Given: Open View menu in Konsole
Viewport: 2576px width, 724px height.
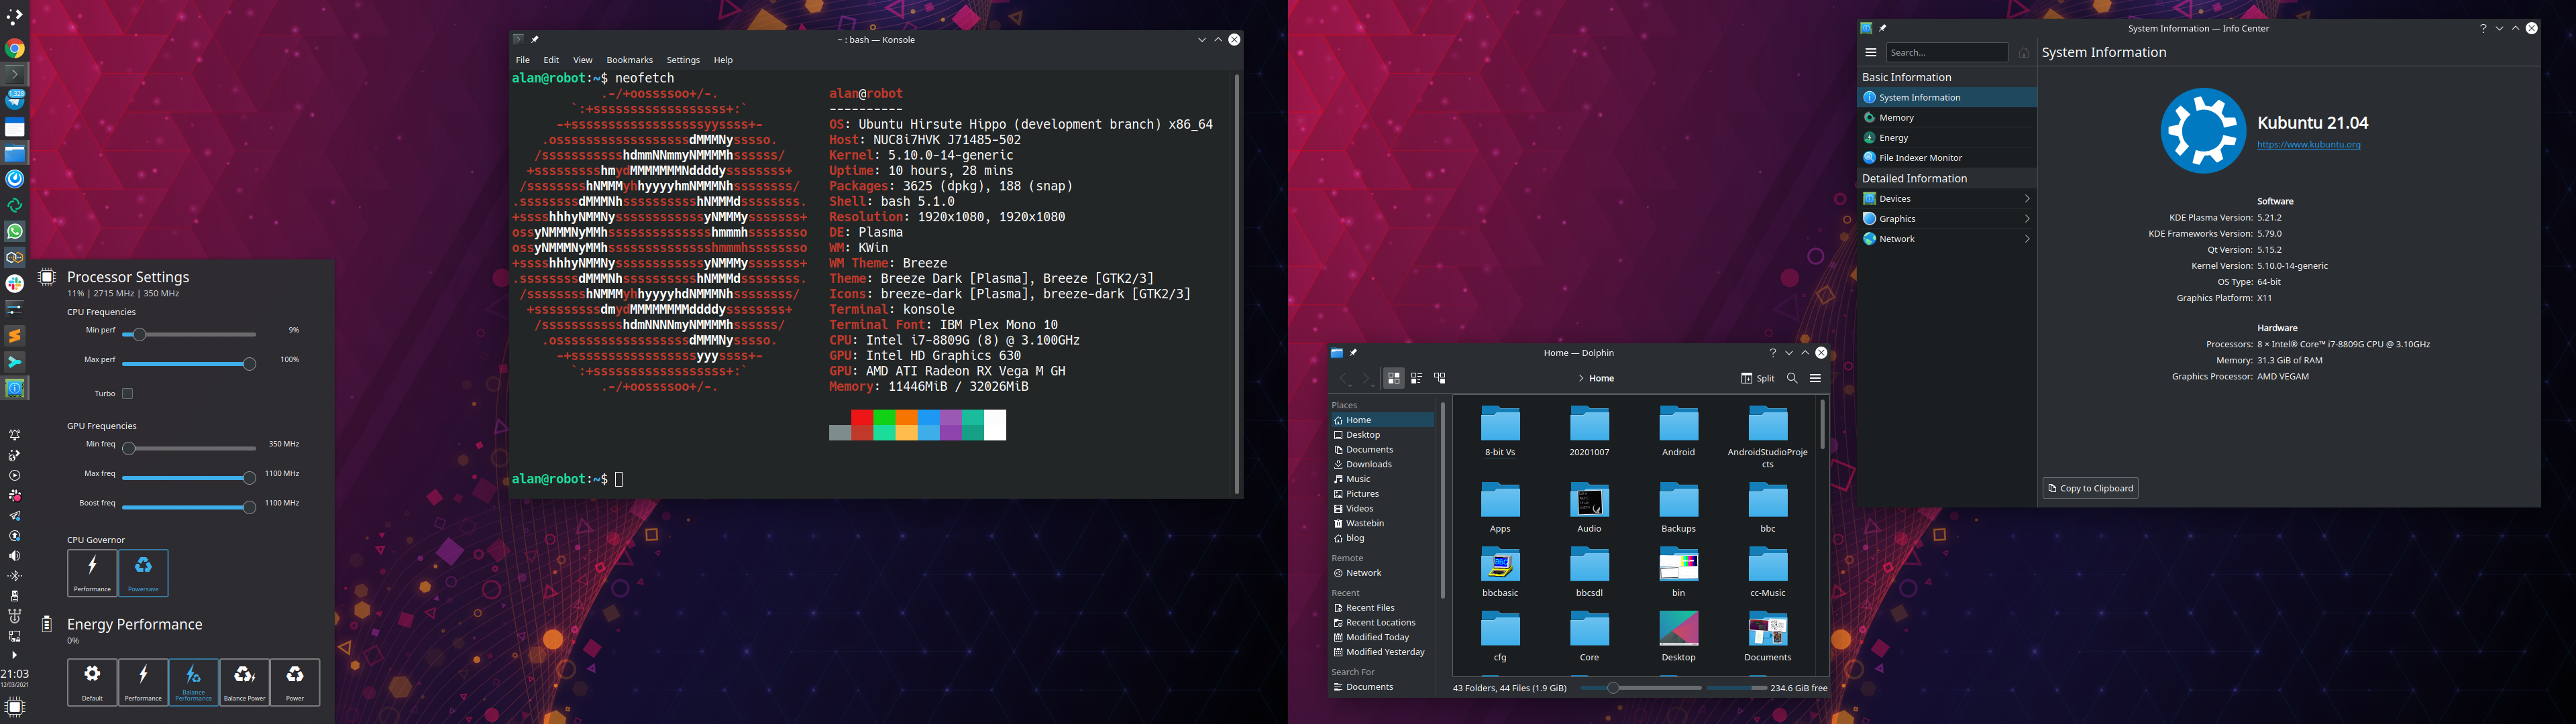Looking at the screenshot, I should point(582,60).
